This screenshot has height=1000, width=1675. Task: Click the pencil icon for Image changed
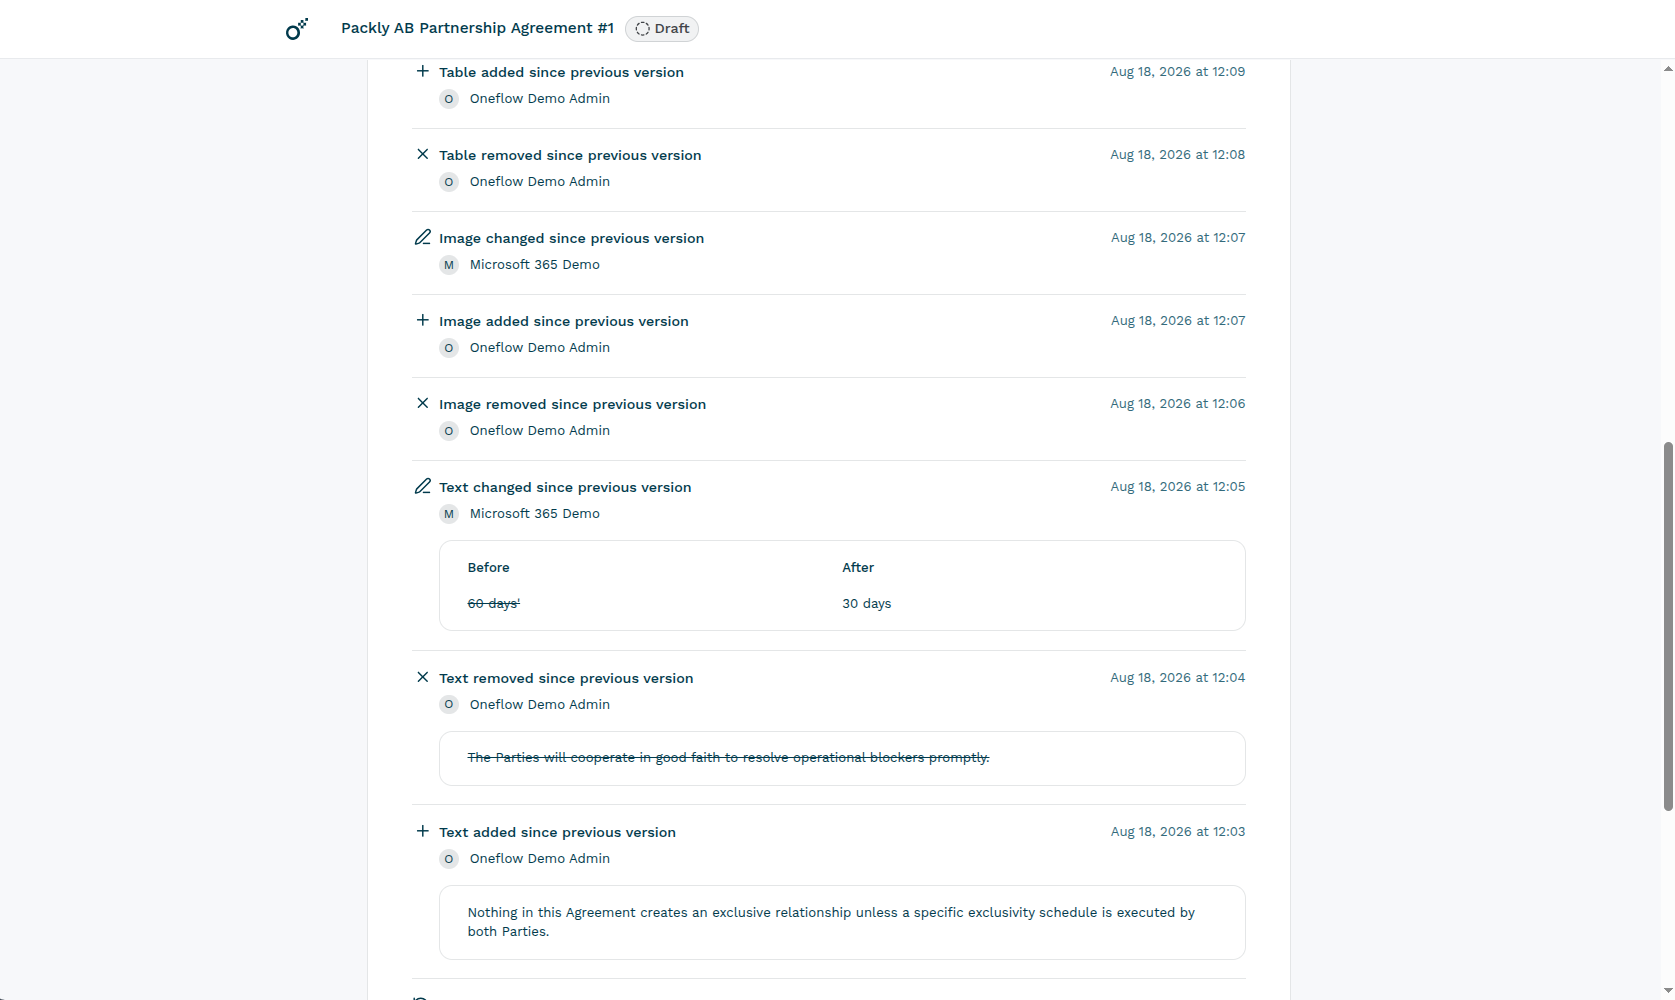(x=422, y=237)
